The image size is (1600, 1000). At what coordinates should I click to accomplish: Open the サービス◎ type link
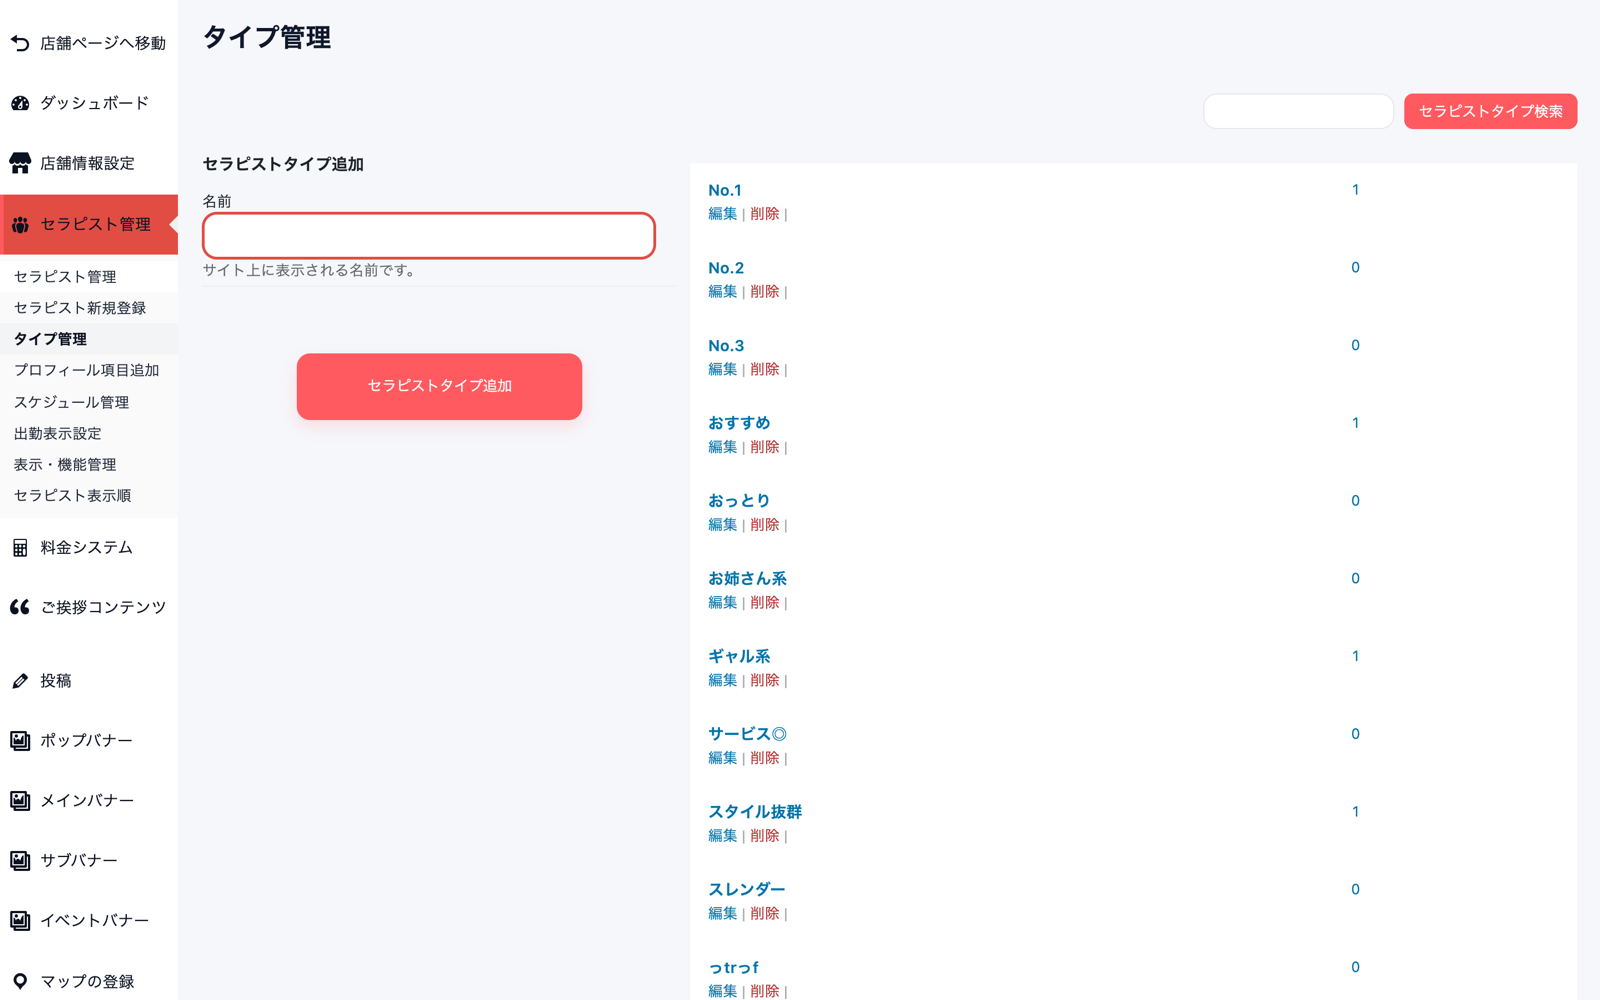[747, 734]
